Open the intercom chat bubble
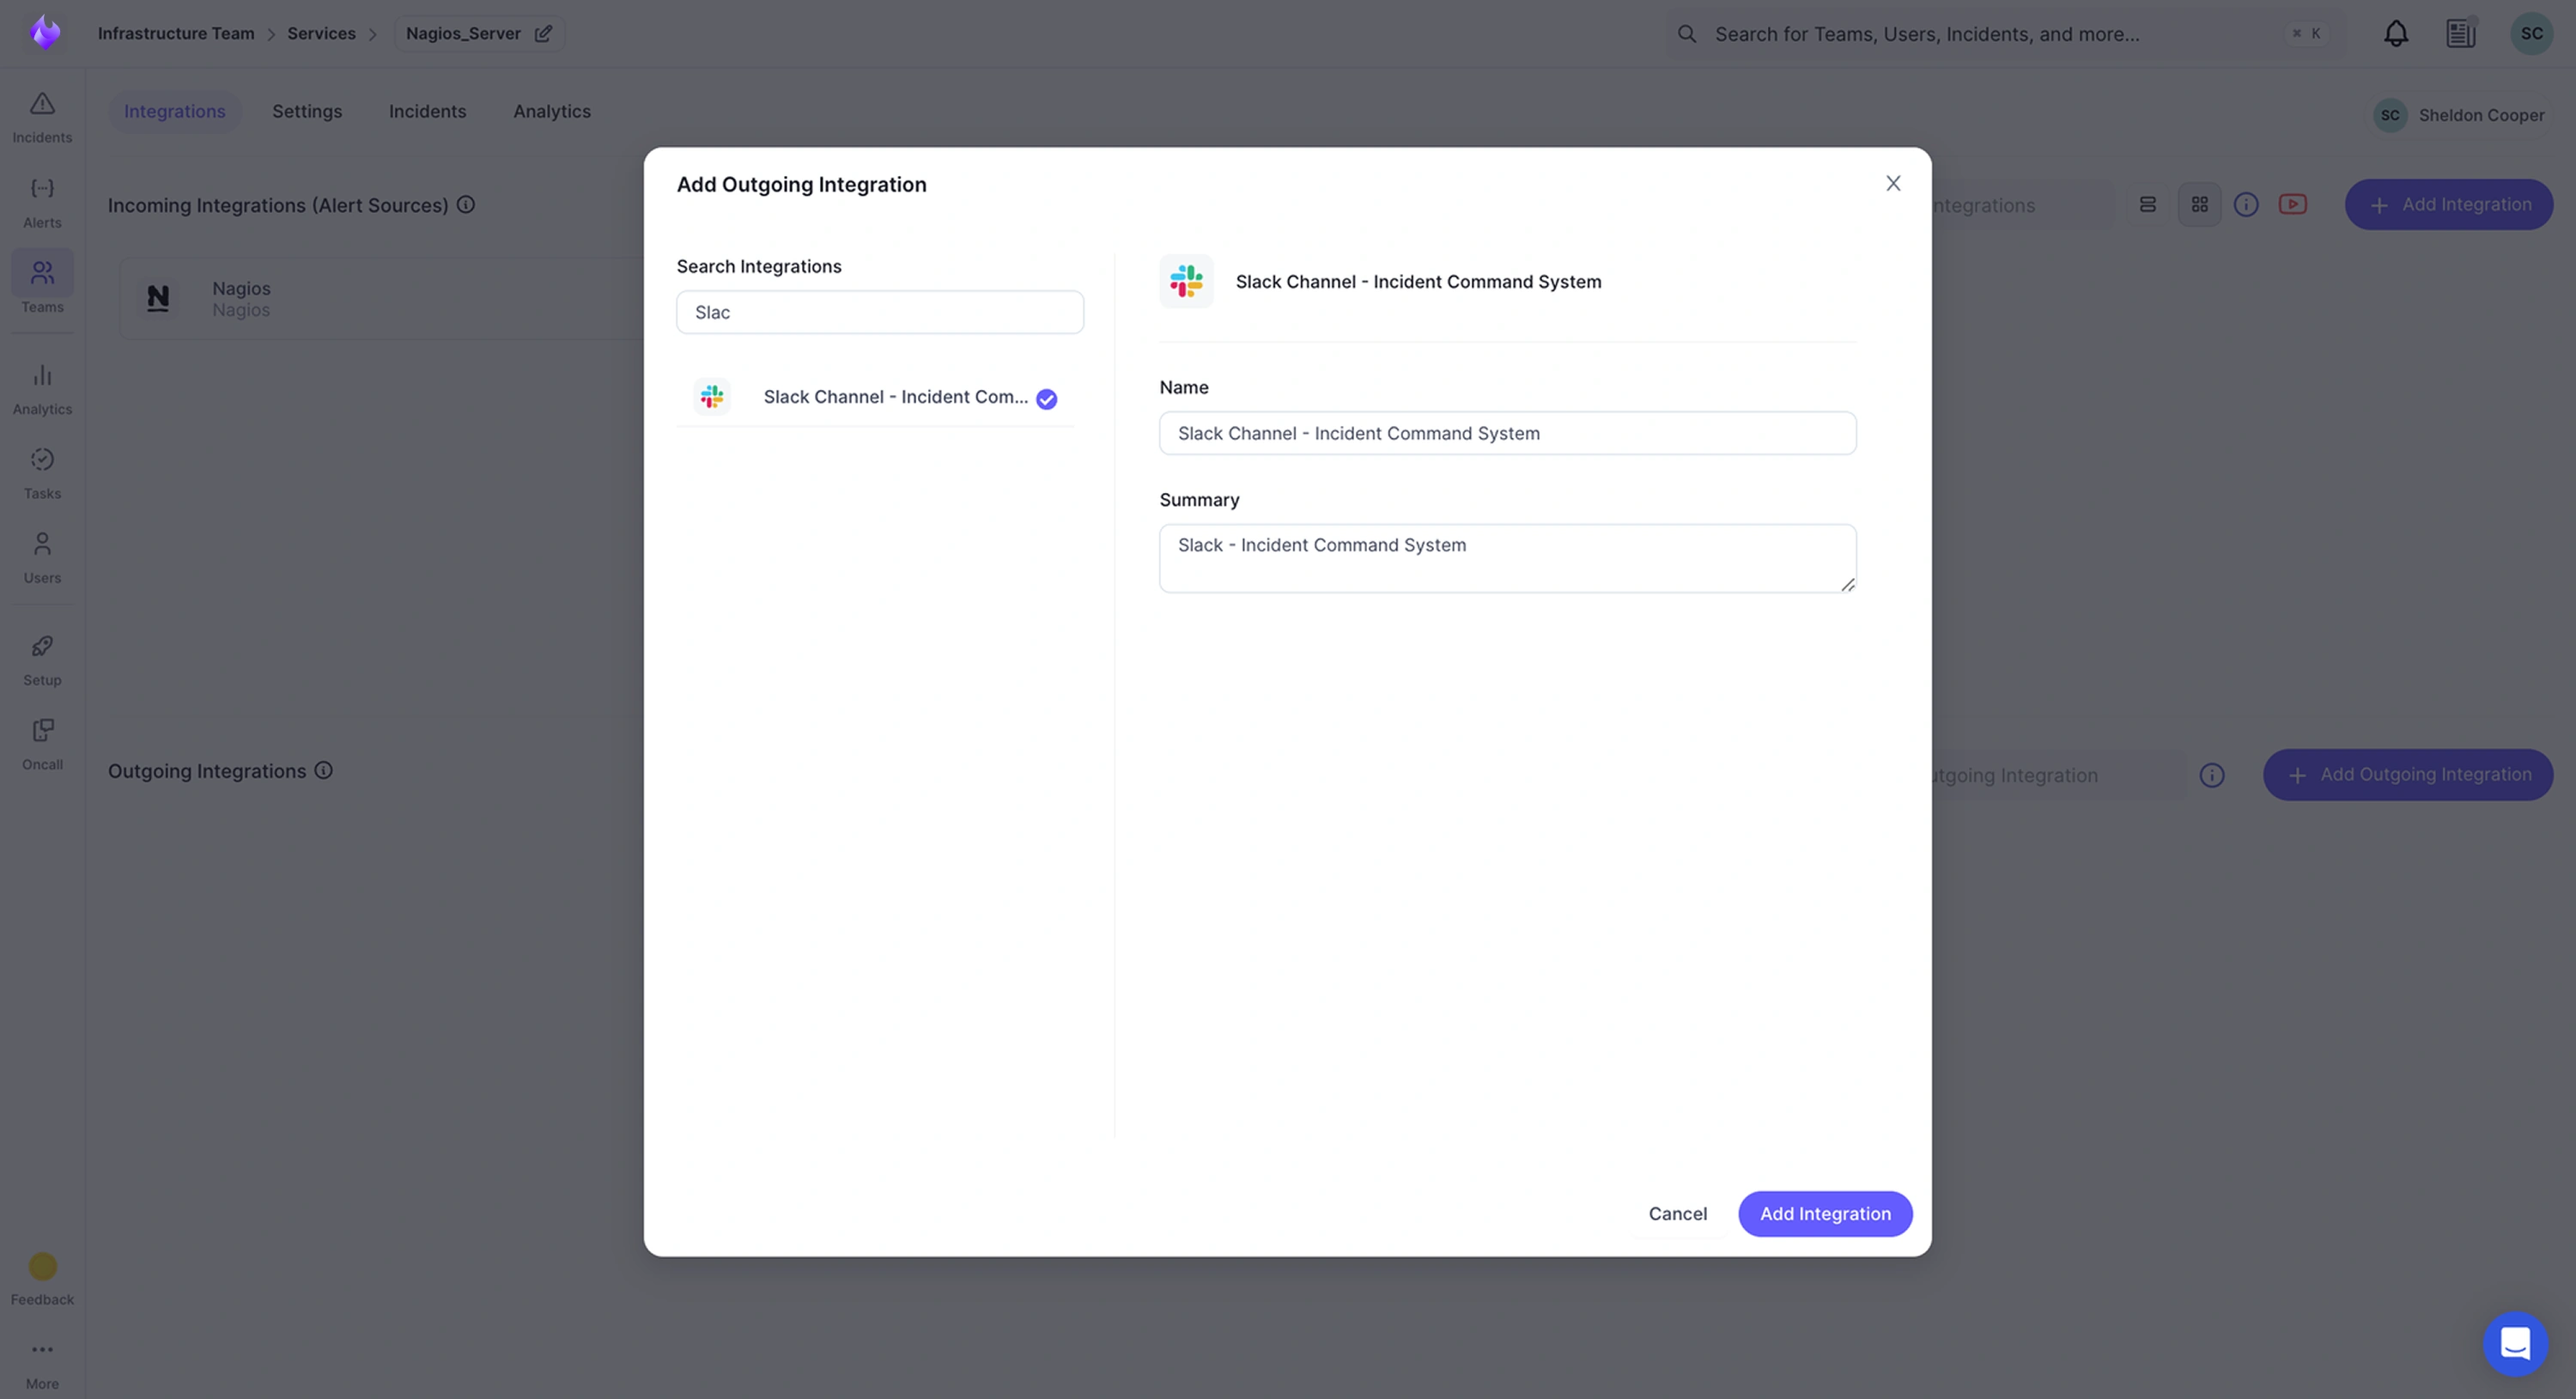The width and height of the screenshot is (2576, 1399). 2514,1343
